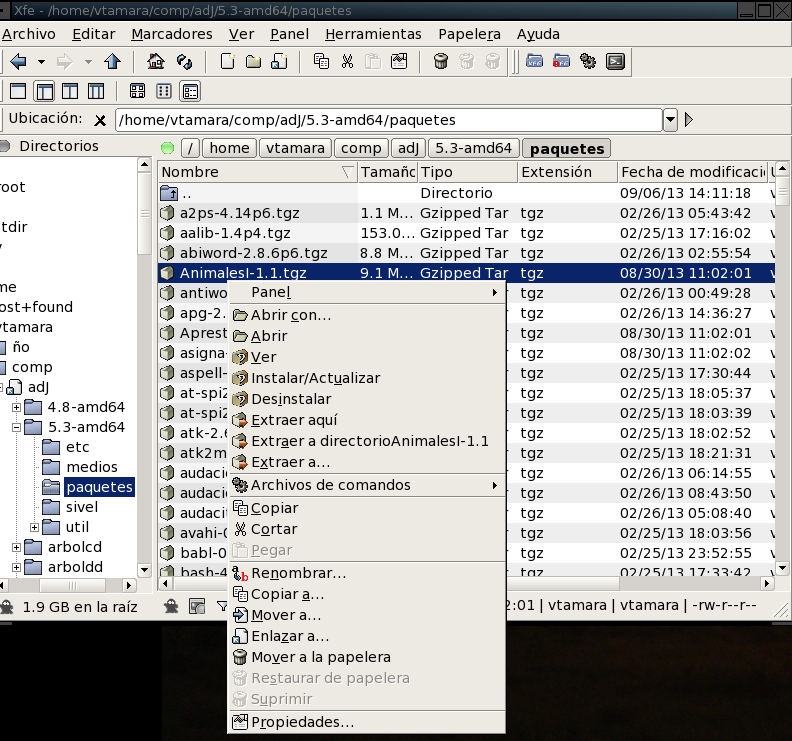
Task: Open the Herramientas menu
Action: tap(373, 34)
